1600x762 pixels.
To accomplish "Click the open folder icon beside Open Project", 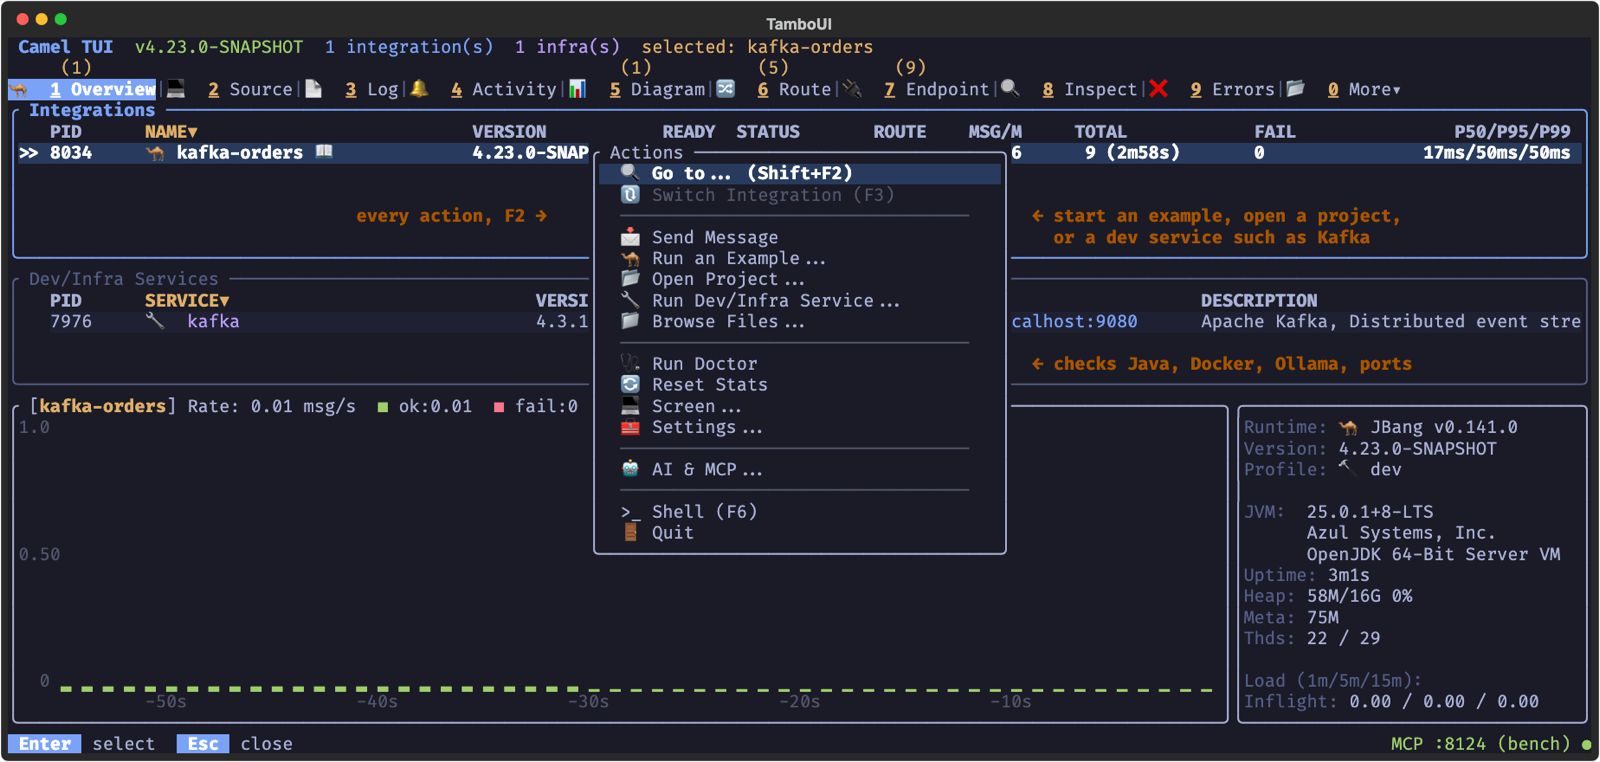I will (630, 279).
